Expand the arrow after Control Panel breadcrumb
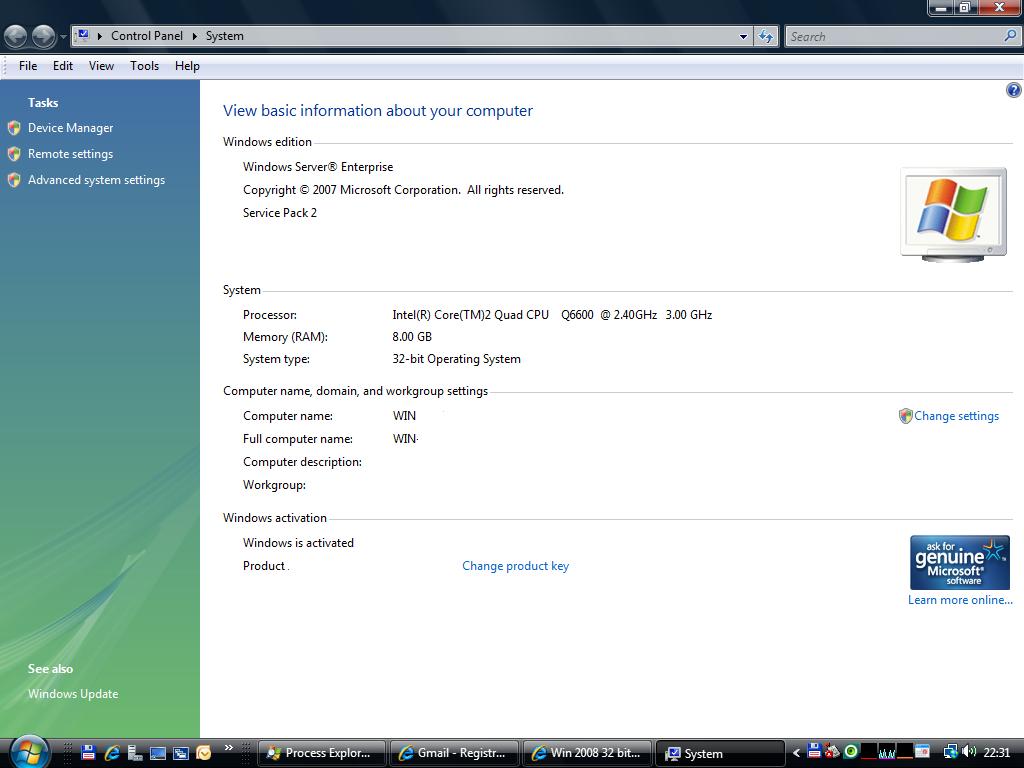 195,36
